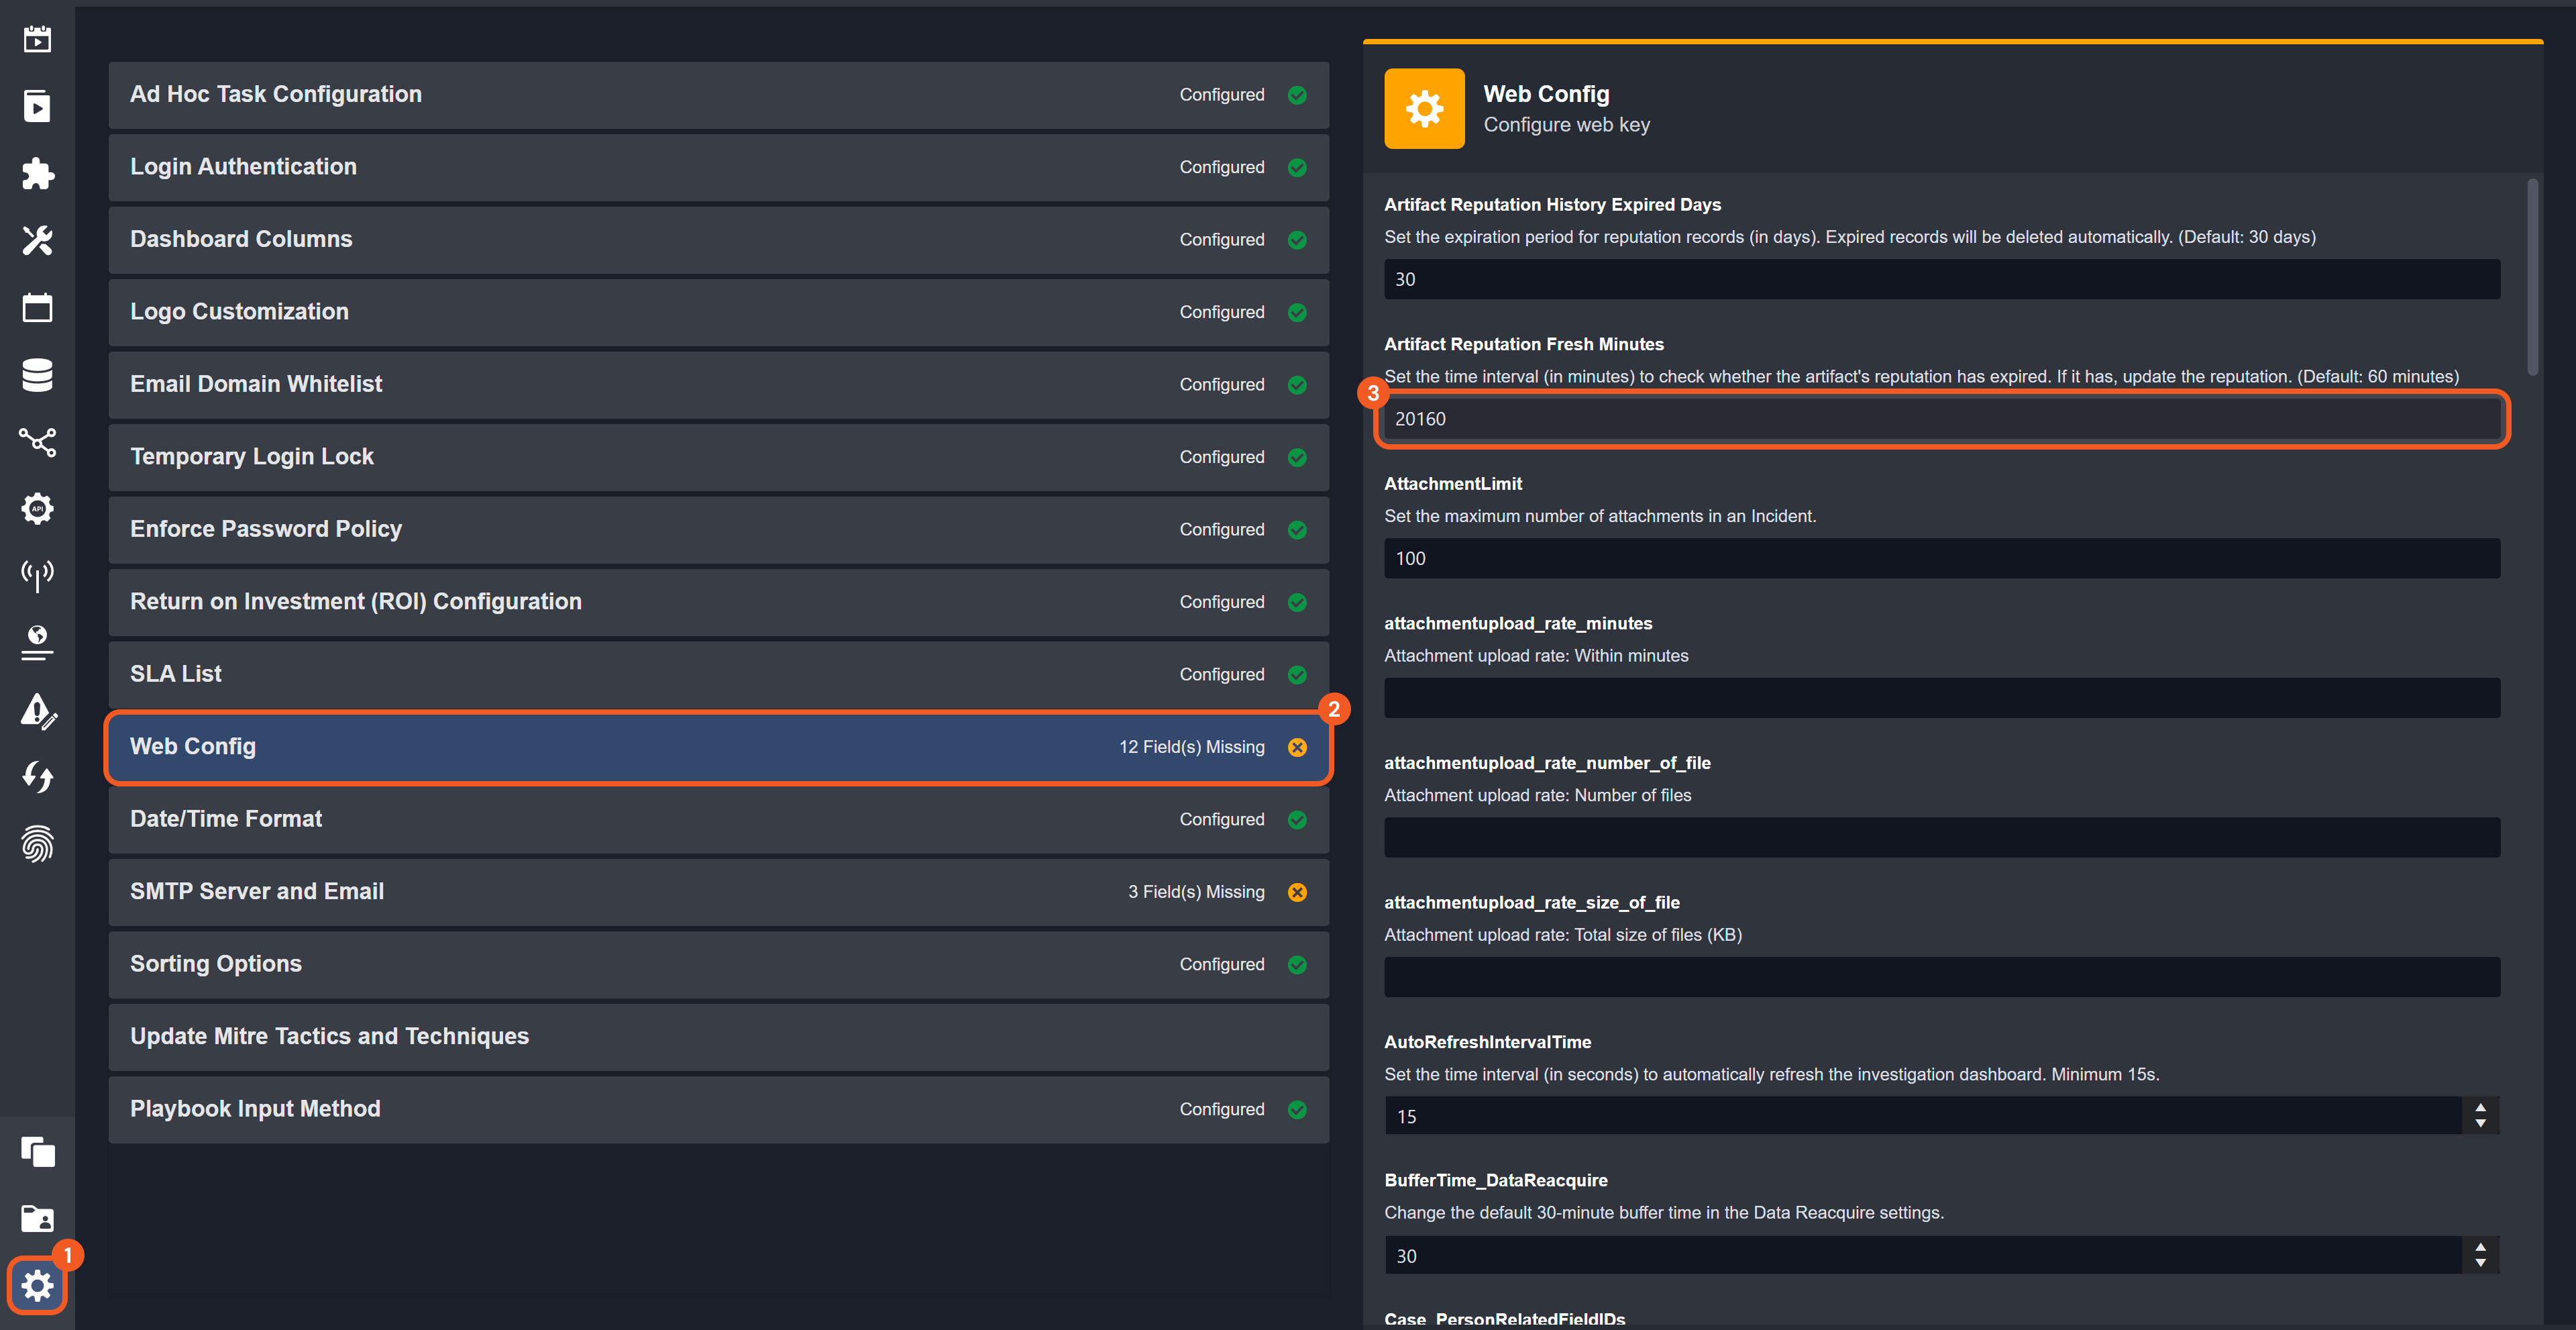Click the lightning sync arrows icon

37,777
